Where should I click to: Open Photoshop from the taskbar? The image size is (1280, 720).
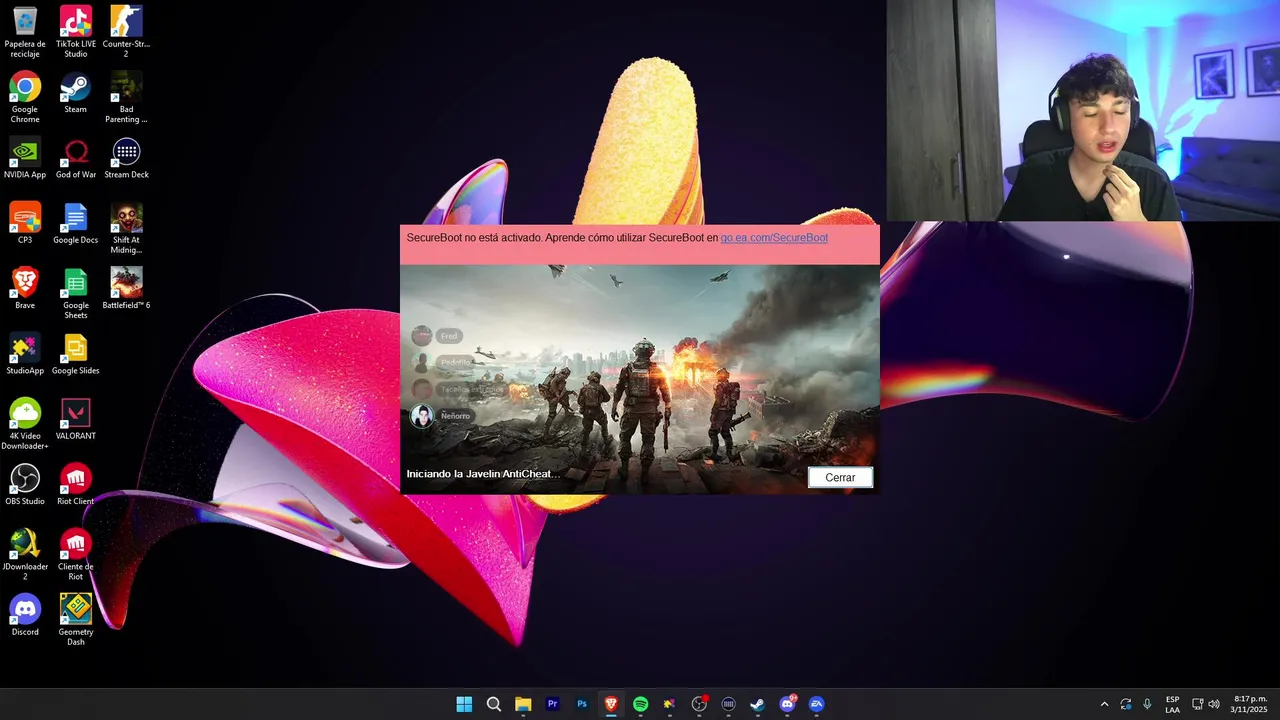pos(582,704)
